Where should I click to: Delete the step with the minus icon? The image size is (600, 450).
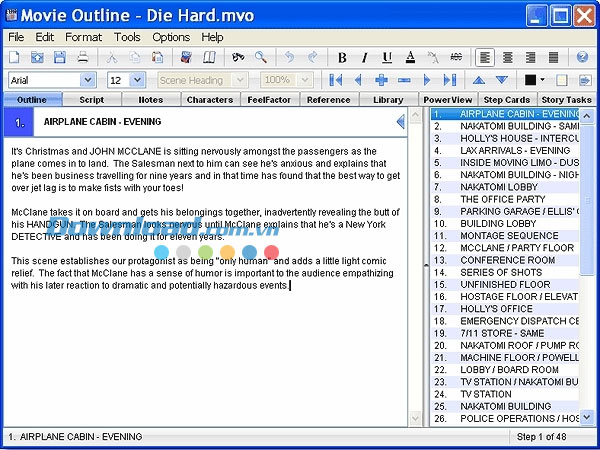404,80
